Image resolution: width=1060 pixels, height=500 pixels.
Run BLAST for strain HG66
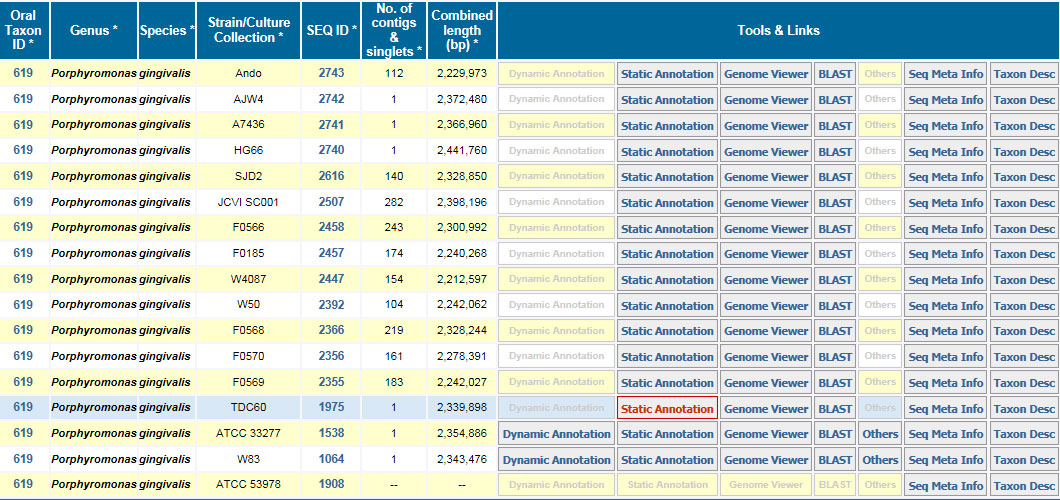pos(835,151)
